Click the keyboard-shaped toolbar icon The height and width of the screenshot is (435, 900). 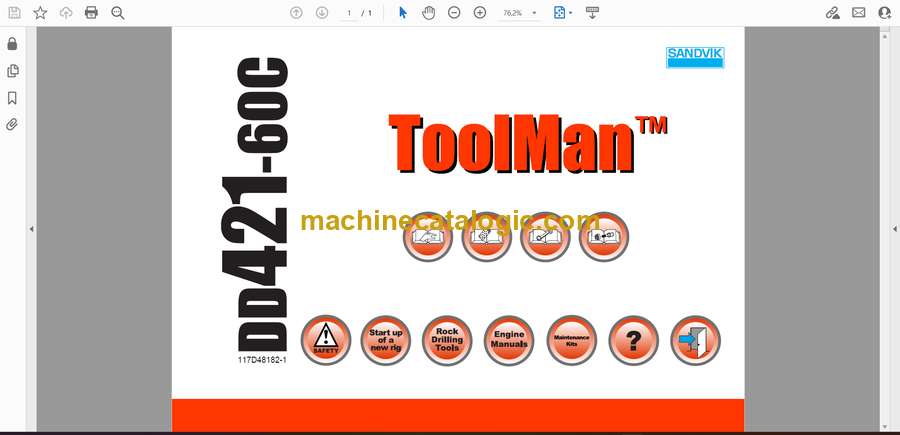pos(593,13)
